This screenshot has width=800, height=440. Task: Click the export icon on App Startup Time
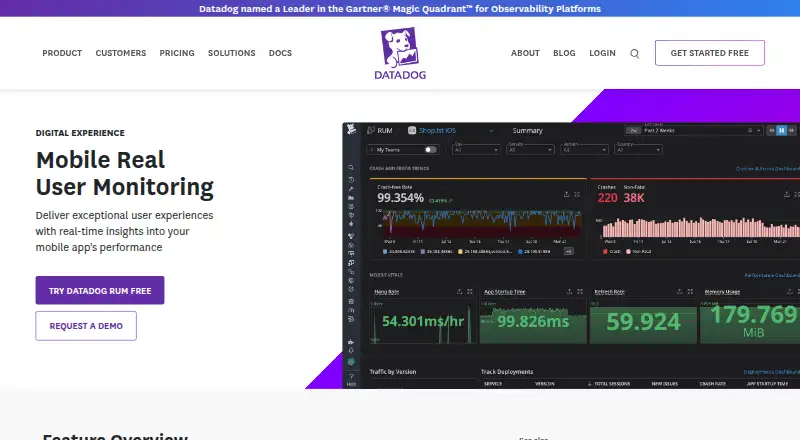coord(569,291)
